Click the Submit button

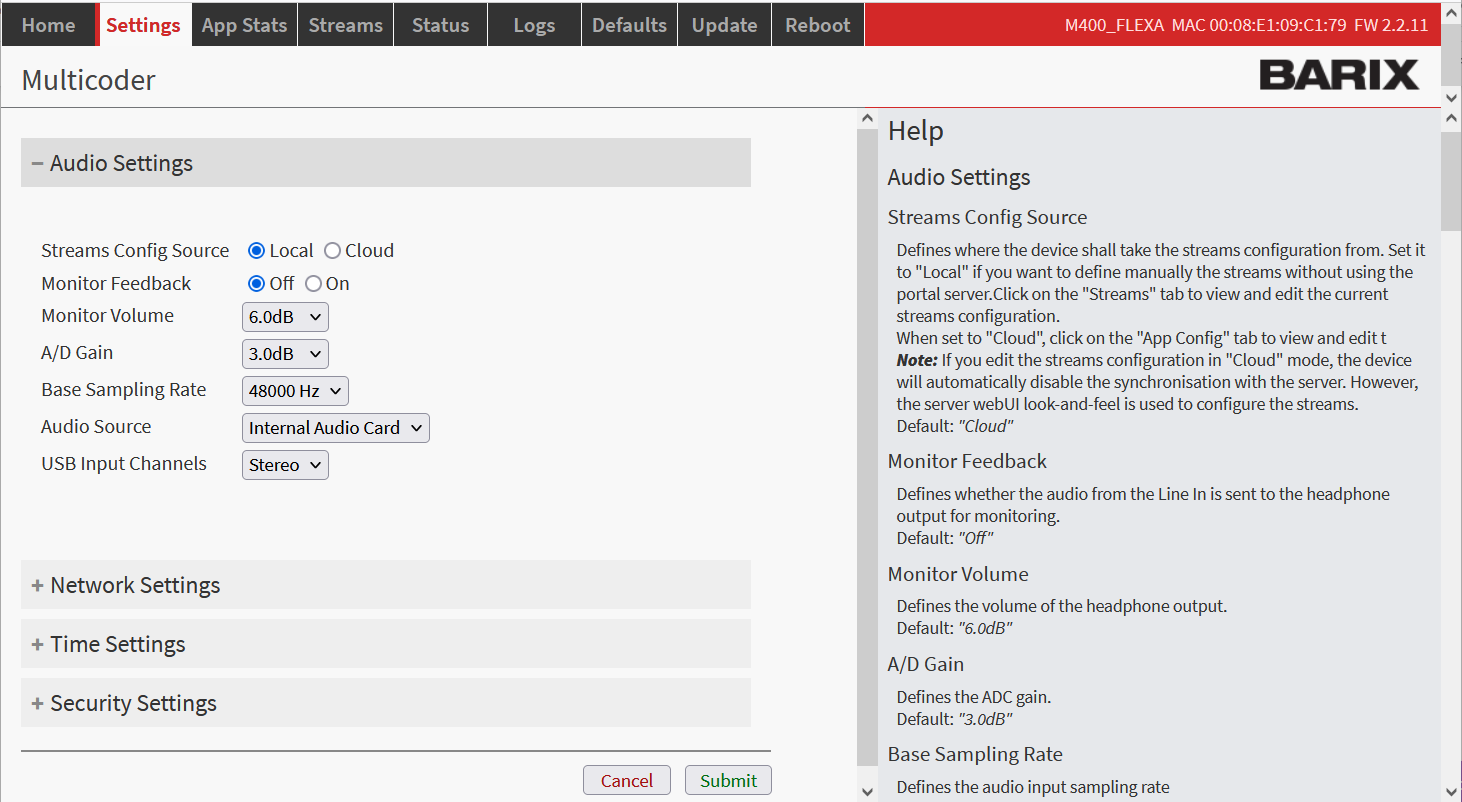[728, 781]
